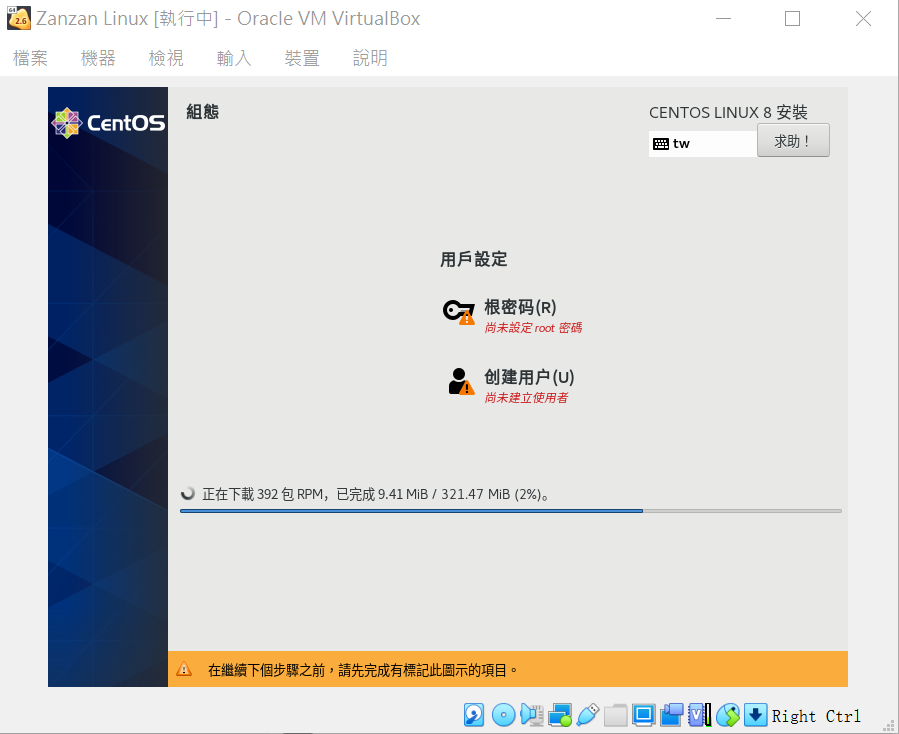Click the RPM download progress bar
Image resolution: width=899 pixels, height=734 pixels.
pos(510,510)
